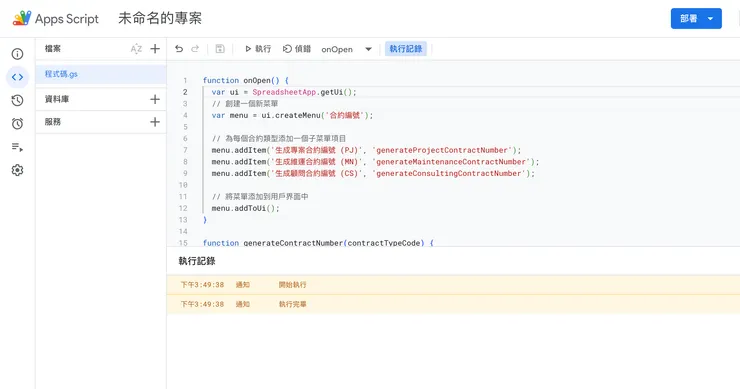Add a new file with plus icon
The width and height of the screenshot is (740, 389).
[155, 49]
